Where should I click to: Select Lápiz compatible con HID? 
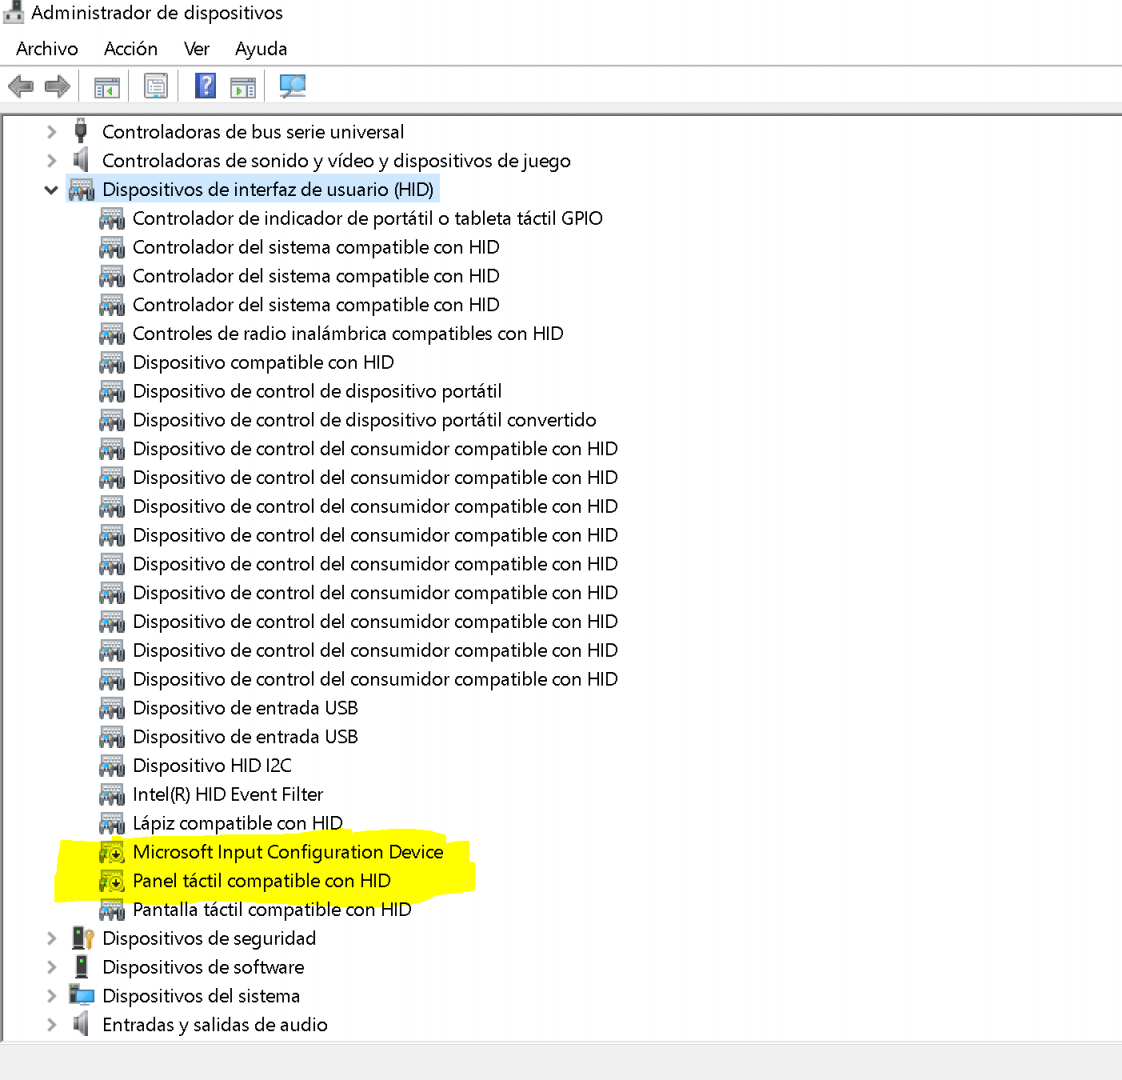237,823
